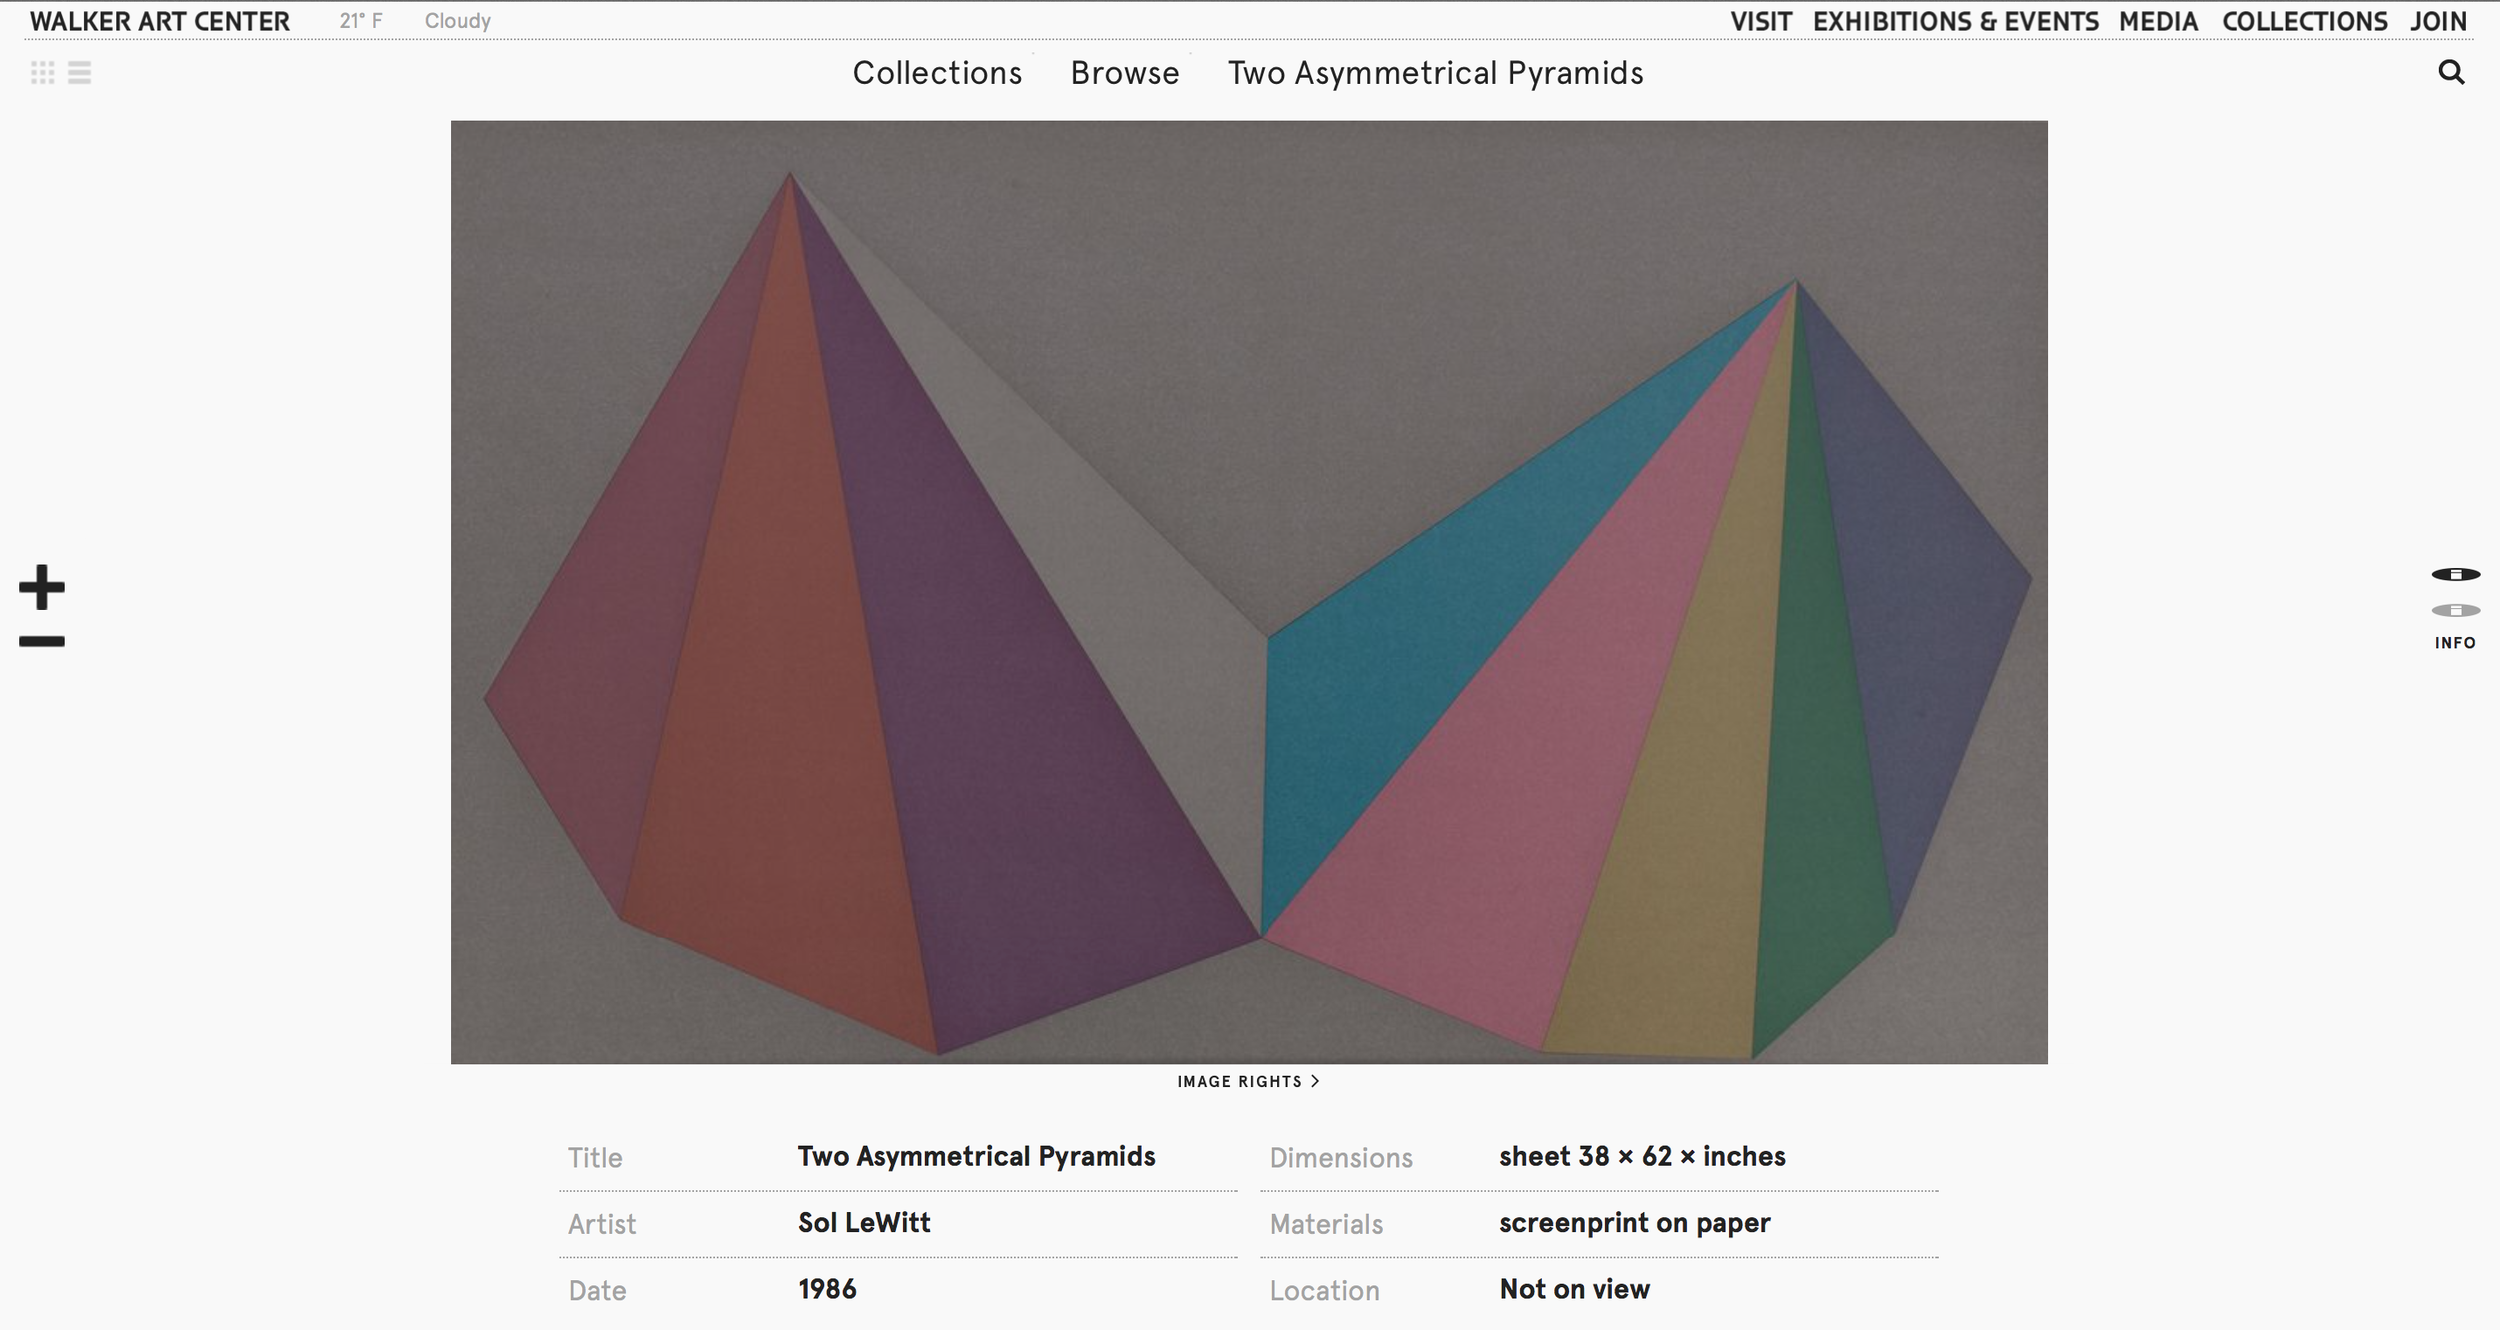Click the Browse breadcrumb
Viewport: 2500px width, 1330px height.
[x=1125, y=73]
